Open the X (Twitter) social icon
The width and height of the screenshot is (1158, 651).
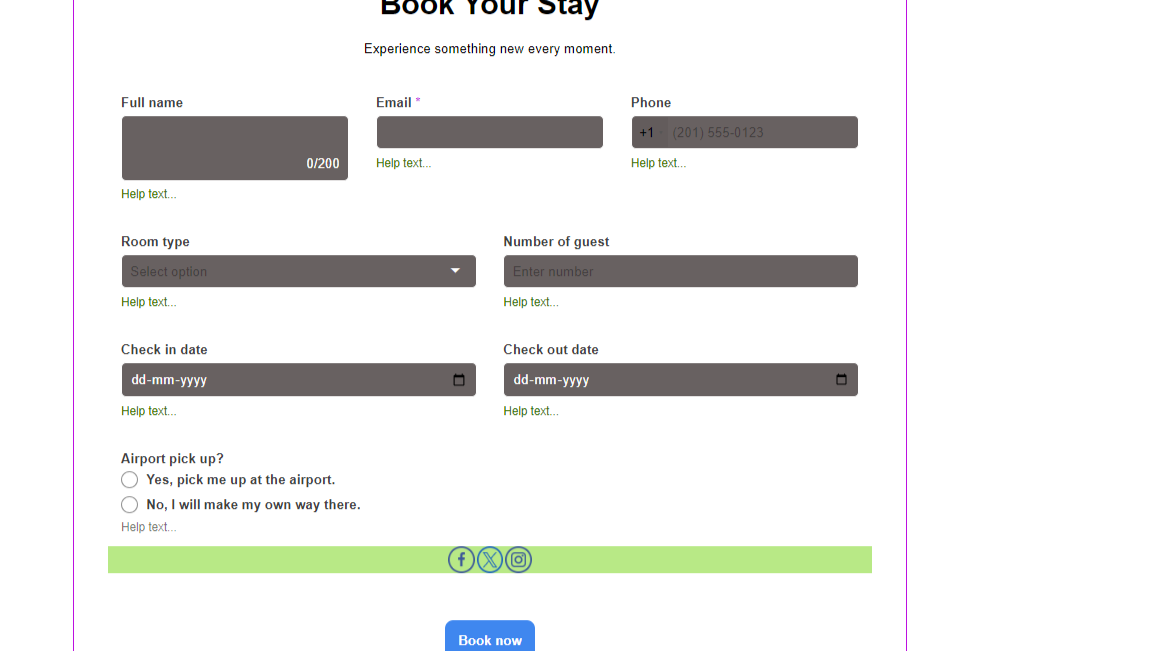point(490,559)
